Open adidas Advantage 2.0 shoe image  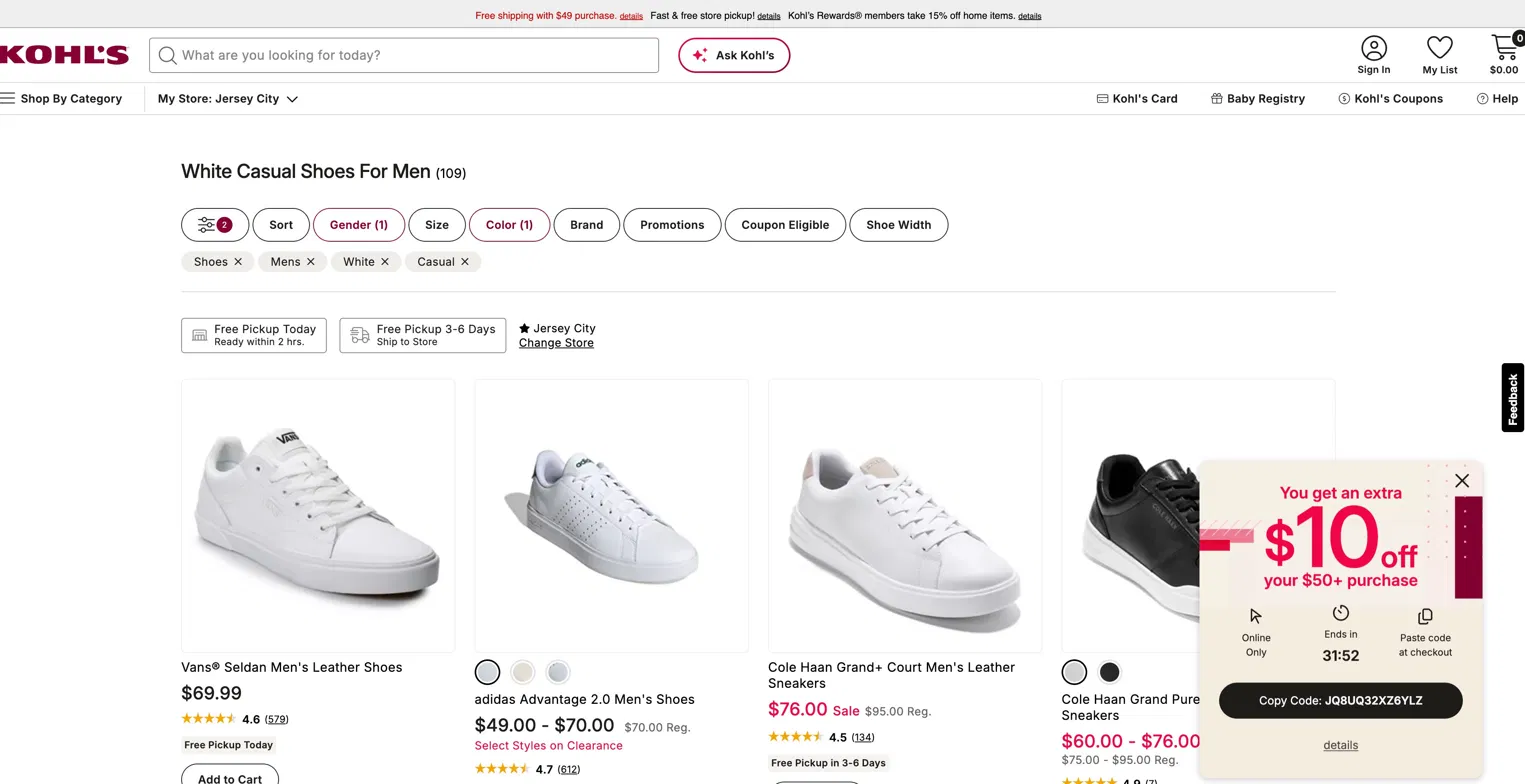point(611,515)
